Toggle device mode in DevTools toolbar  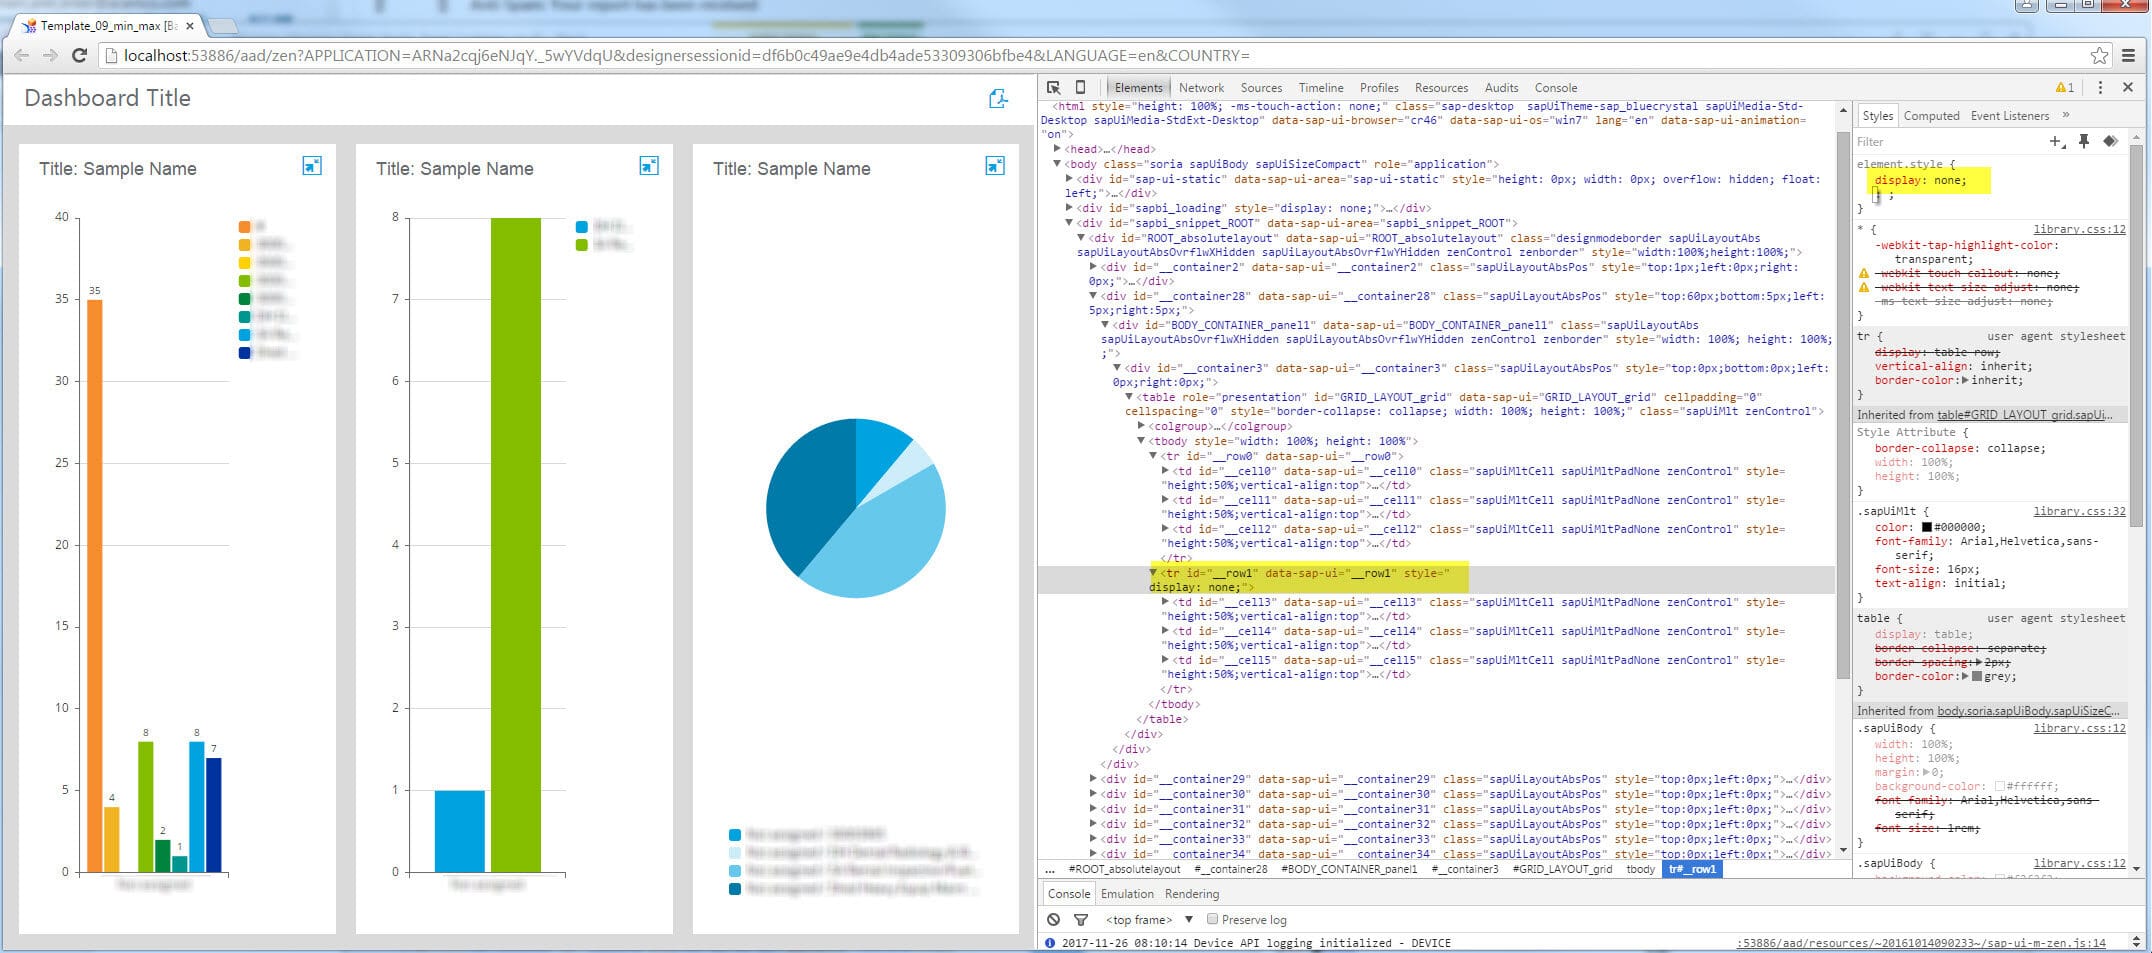1080,88
